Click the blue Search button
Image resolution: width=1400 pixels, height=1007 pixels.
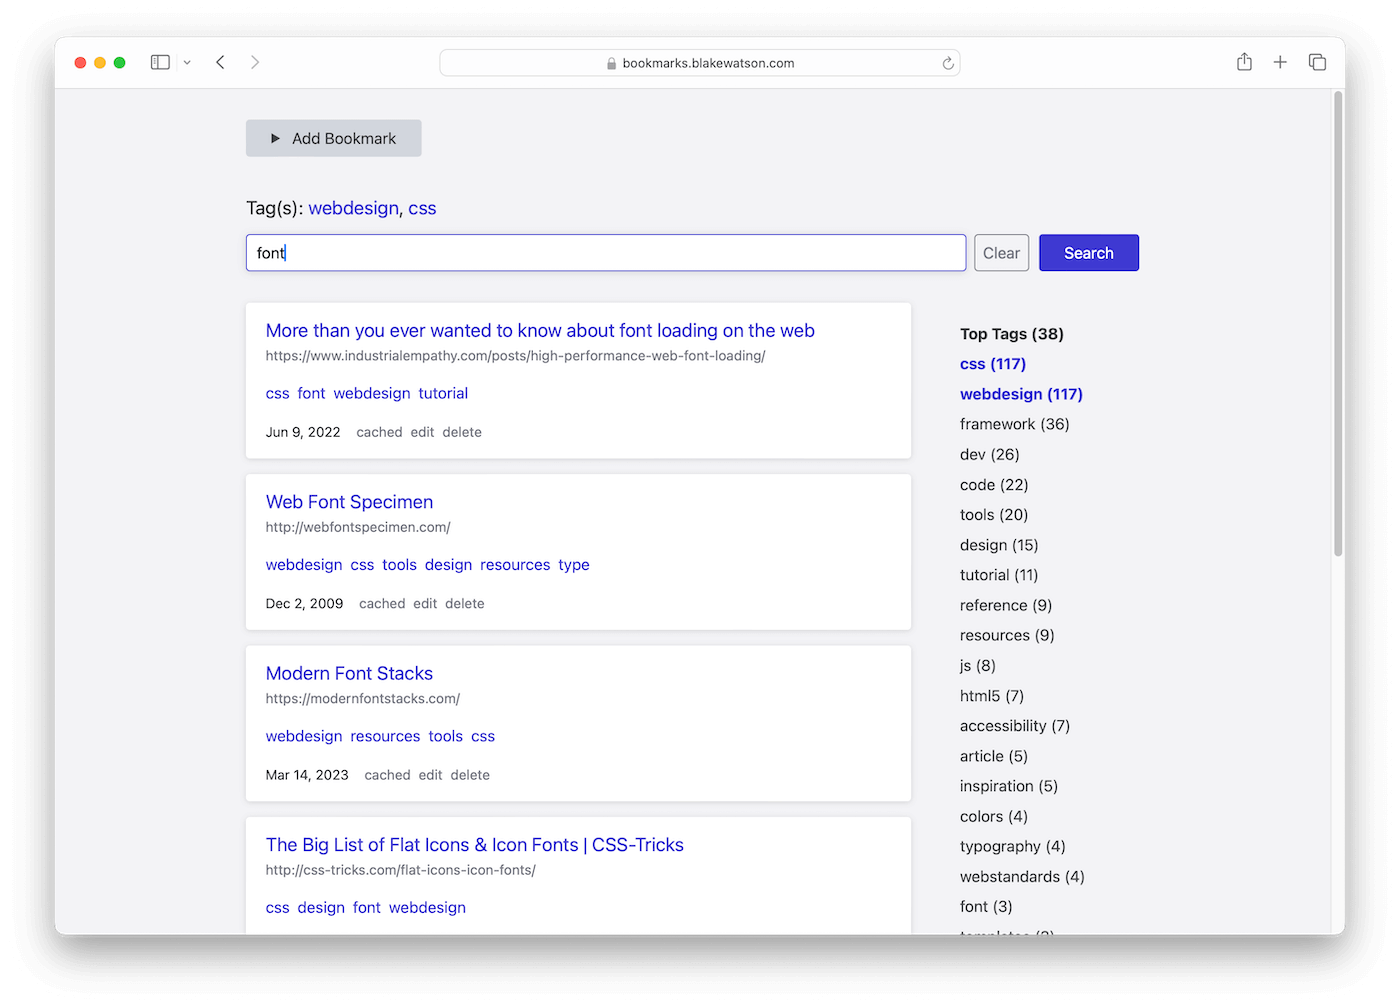(1089, 253)
